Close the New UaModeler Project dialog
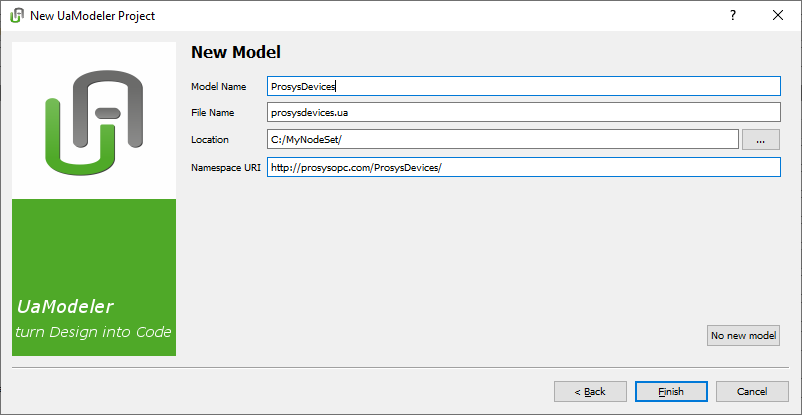The height and width of the screenshot is (415, 802). pos(778,15)
